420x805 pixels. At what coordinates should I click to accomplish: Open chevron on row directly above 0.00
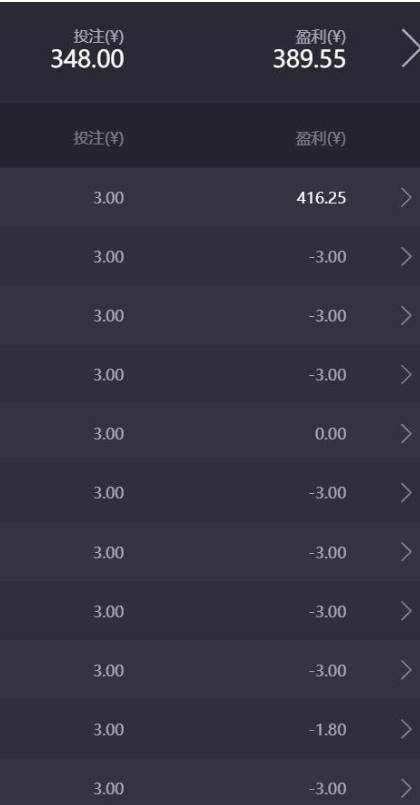[x=406, y=375]
